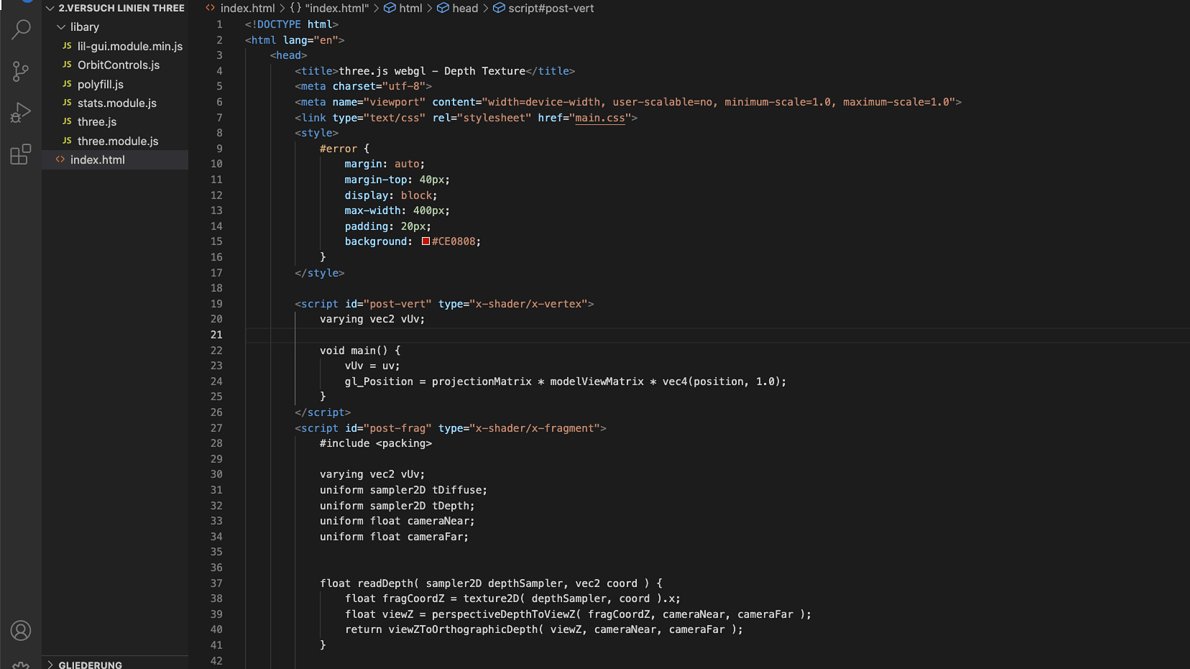Click the title text 'three.js webgl - Depth Texture'
1190x669 pixels.
tap(432, 71)
